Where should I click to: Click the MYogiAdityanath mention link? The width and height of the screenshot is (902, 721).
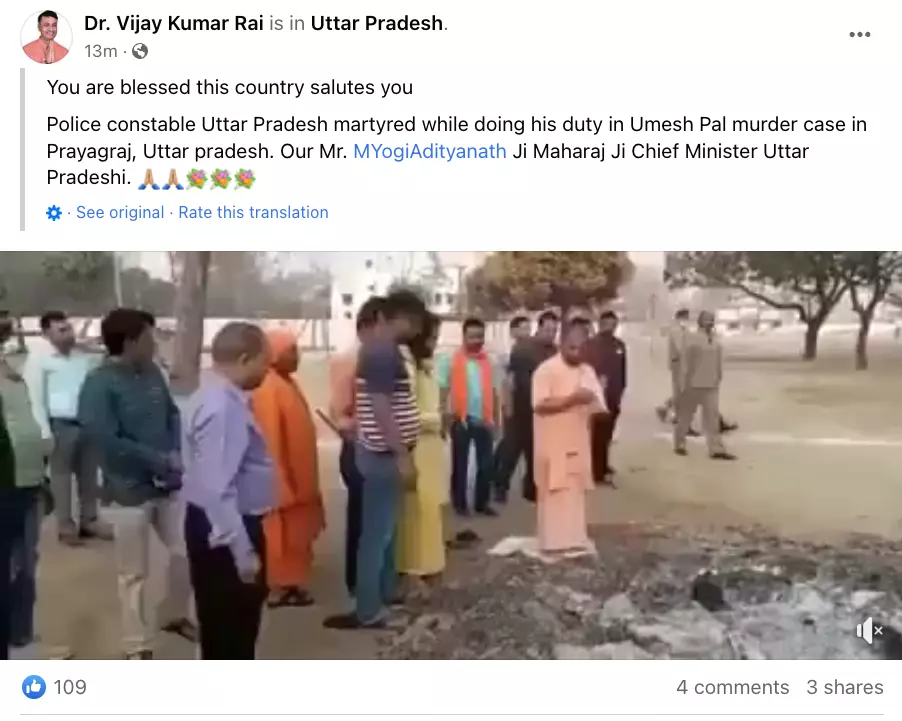tap(430, 151)
